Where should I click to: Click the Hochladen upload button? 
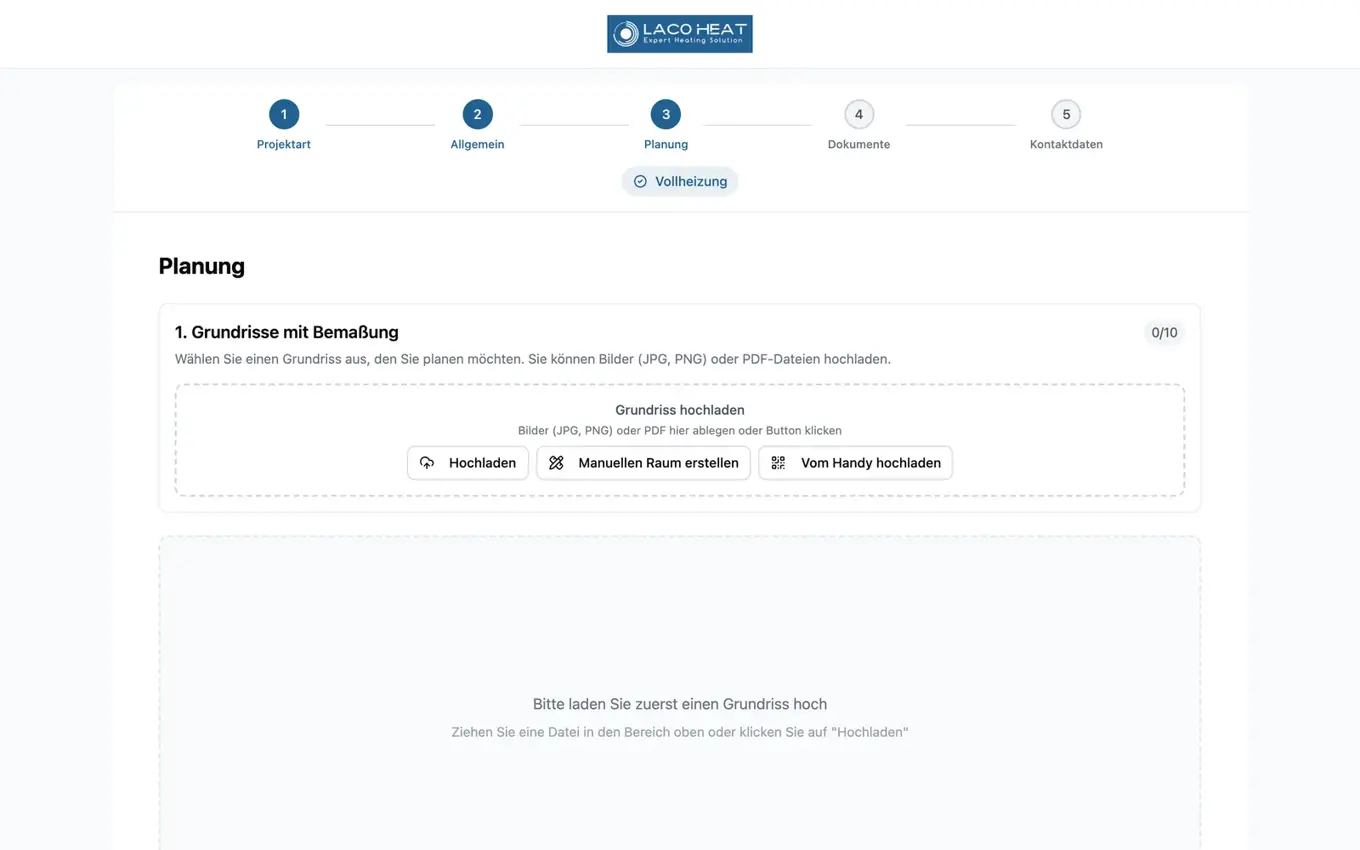click(468, 463)
